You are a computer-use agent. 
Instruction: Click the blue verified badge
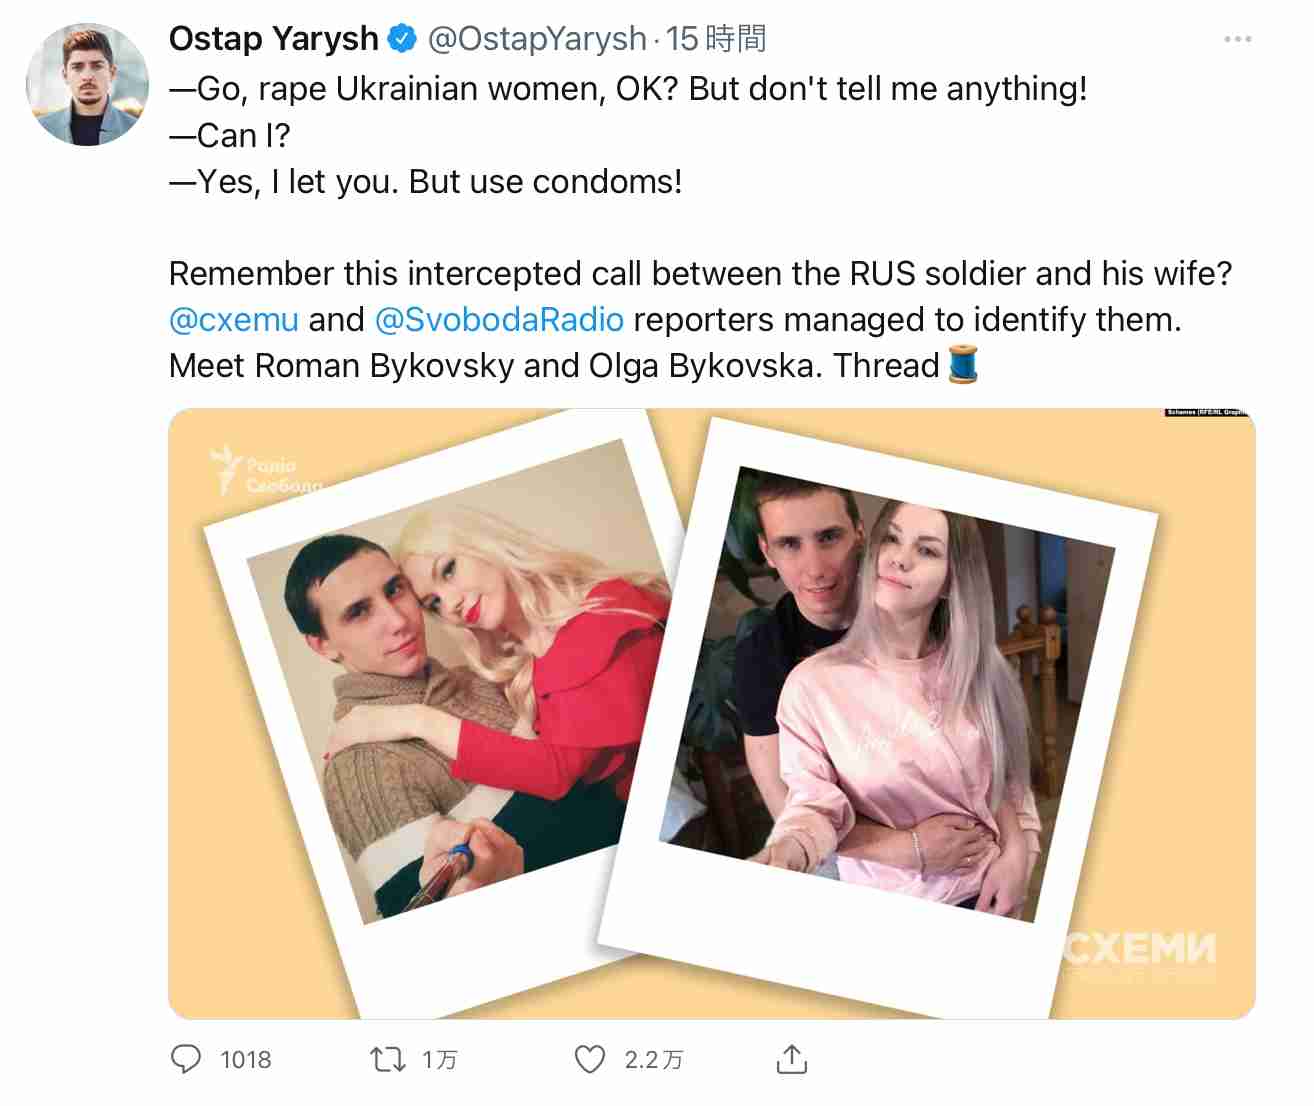pyautogui.click(x=402, y=39)
